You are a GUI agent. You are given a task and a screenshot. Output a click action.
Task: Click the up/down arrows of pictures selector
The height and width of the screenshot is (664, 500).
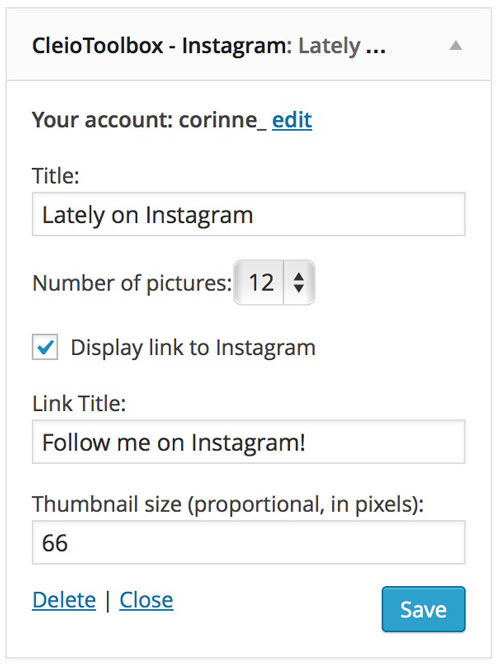[299, 282]
